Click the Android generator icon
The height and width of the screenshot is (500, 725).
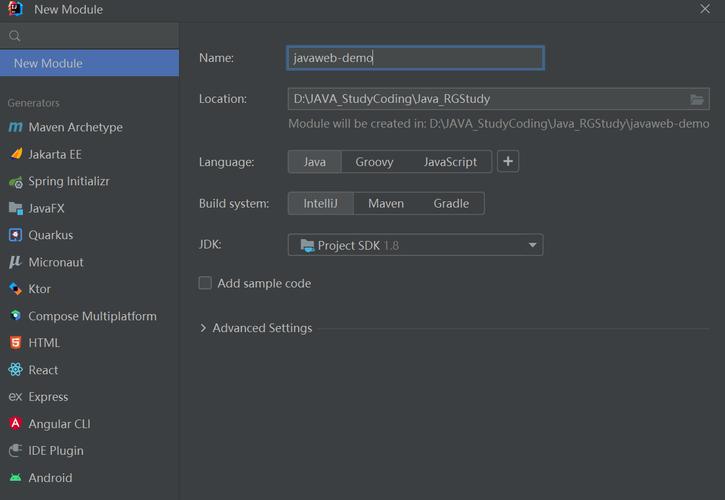coord(15,478)
